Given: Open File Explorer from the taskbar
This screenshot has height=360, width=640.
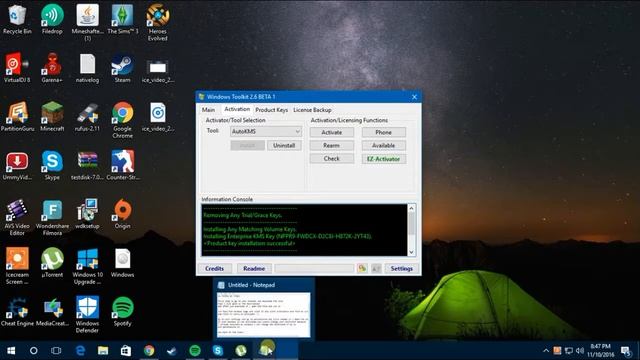Looking at the screenshot, I should (x=103, y=351).
